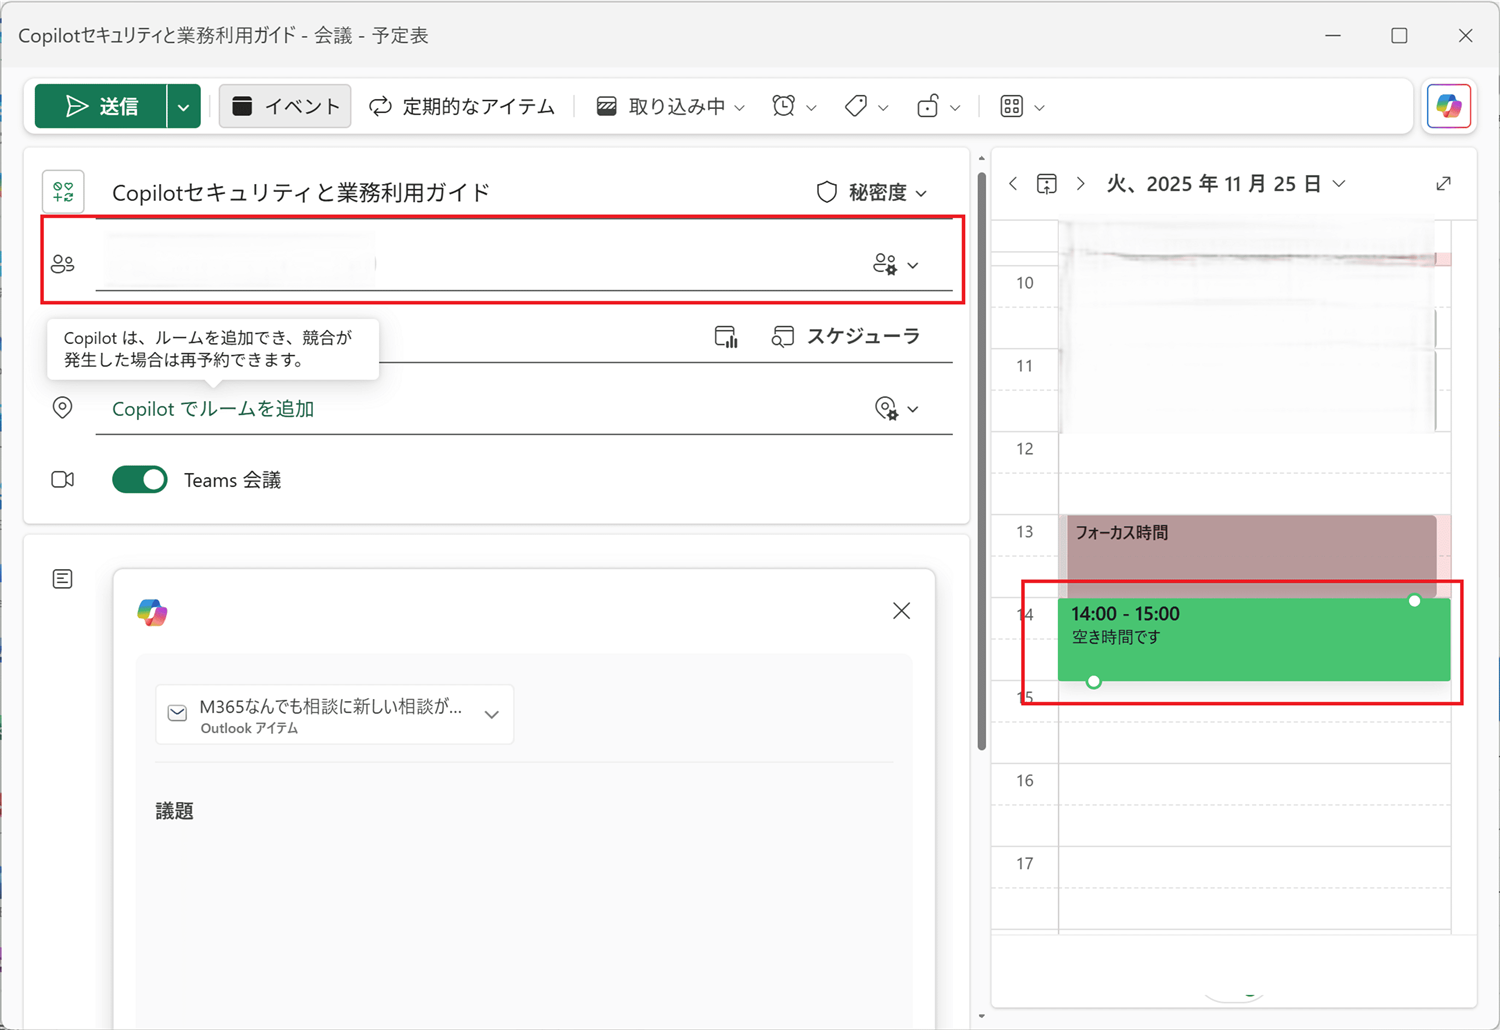Open the 2025 年 11 月 25 日 date picker
The width and height of the screenshot is (1500, 1030).
(x=1226, y=184)
